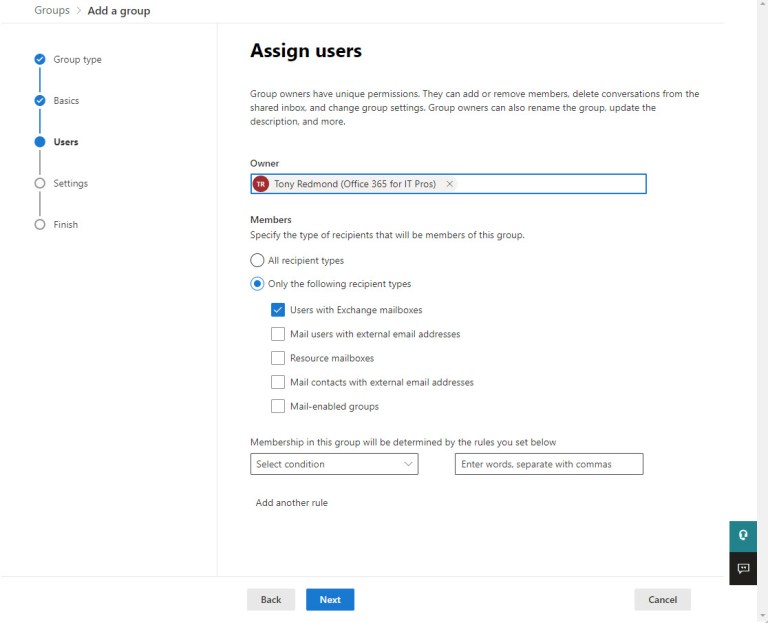Click the Next button
The height and width of the screenshot is (623, 768).
[330, 599]
